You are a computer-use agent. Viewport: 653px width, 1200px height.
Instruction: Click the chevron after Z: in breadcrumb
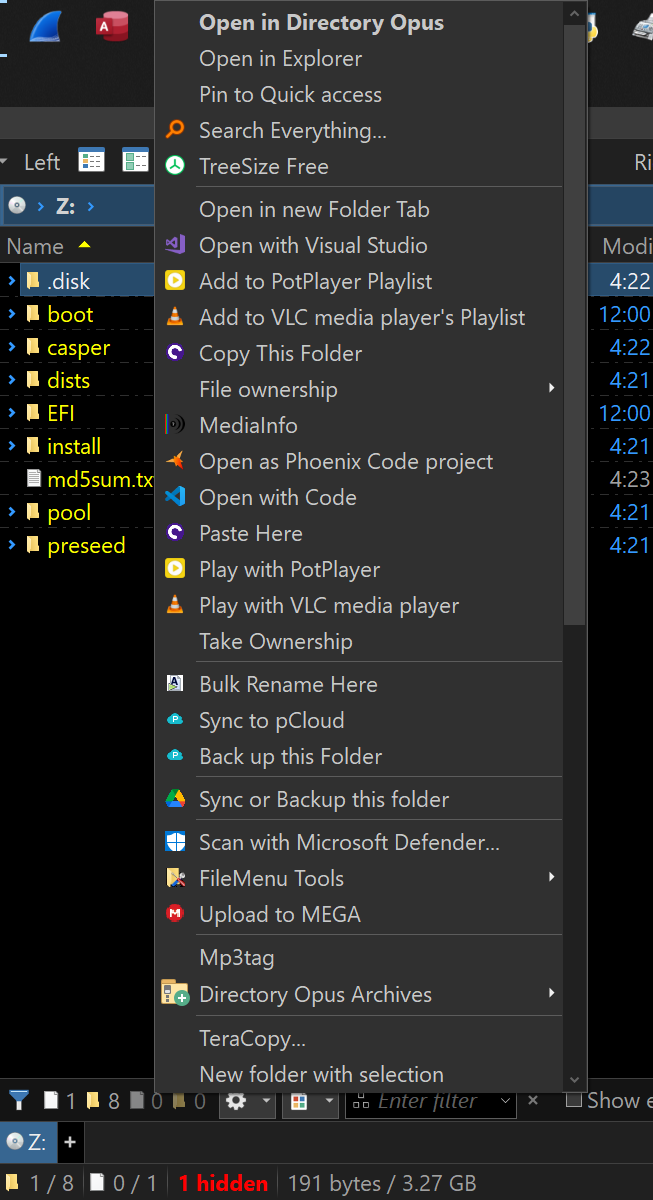point(91,206)
